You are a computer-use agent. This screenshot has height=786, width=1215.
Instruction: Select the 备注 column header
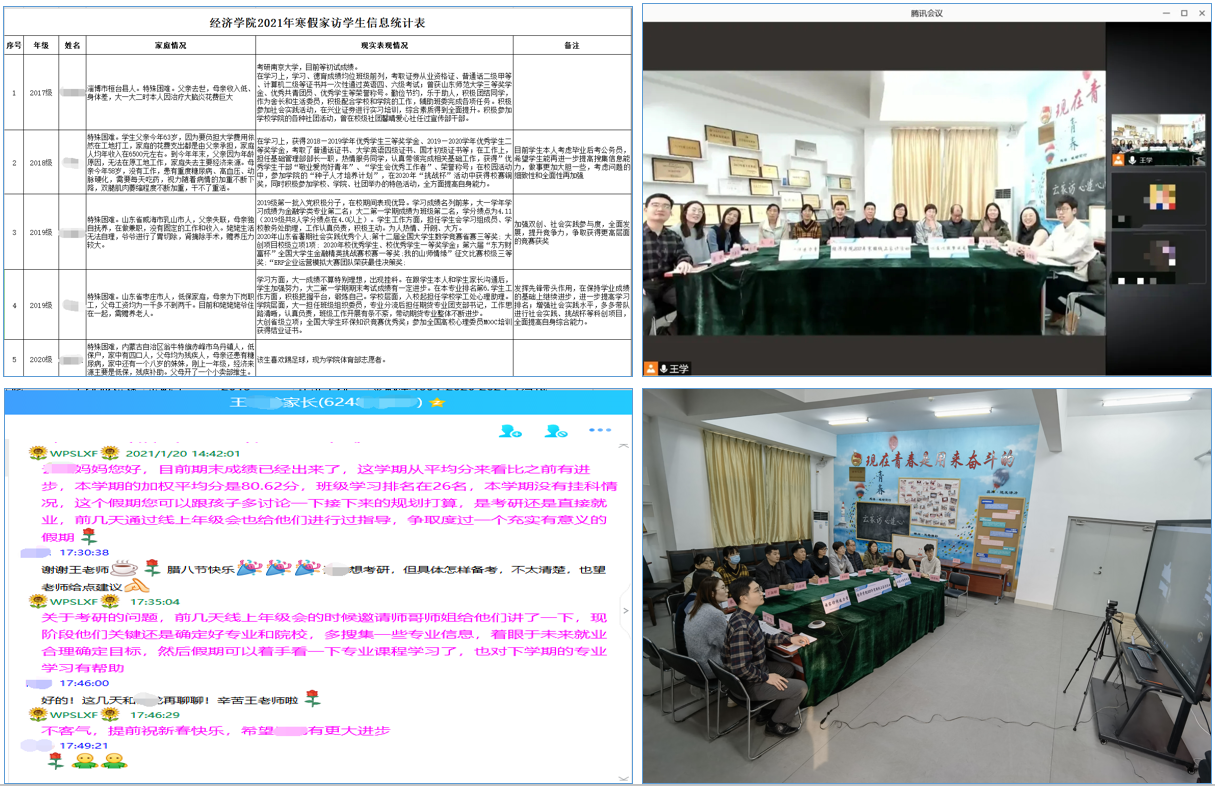(x=571, y=45)
